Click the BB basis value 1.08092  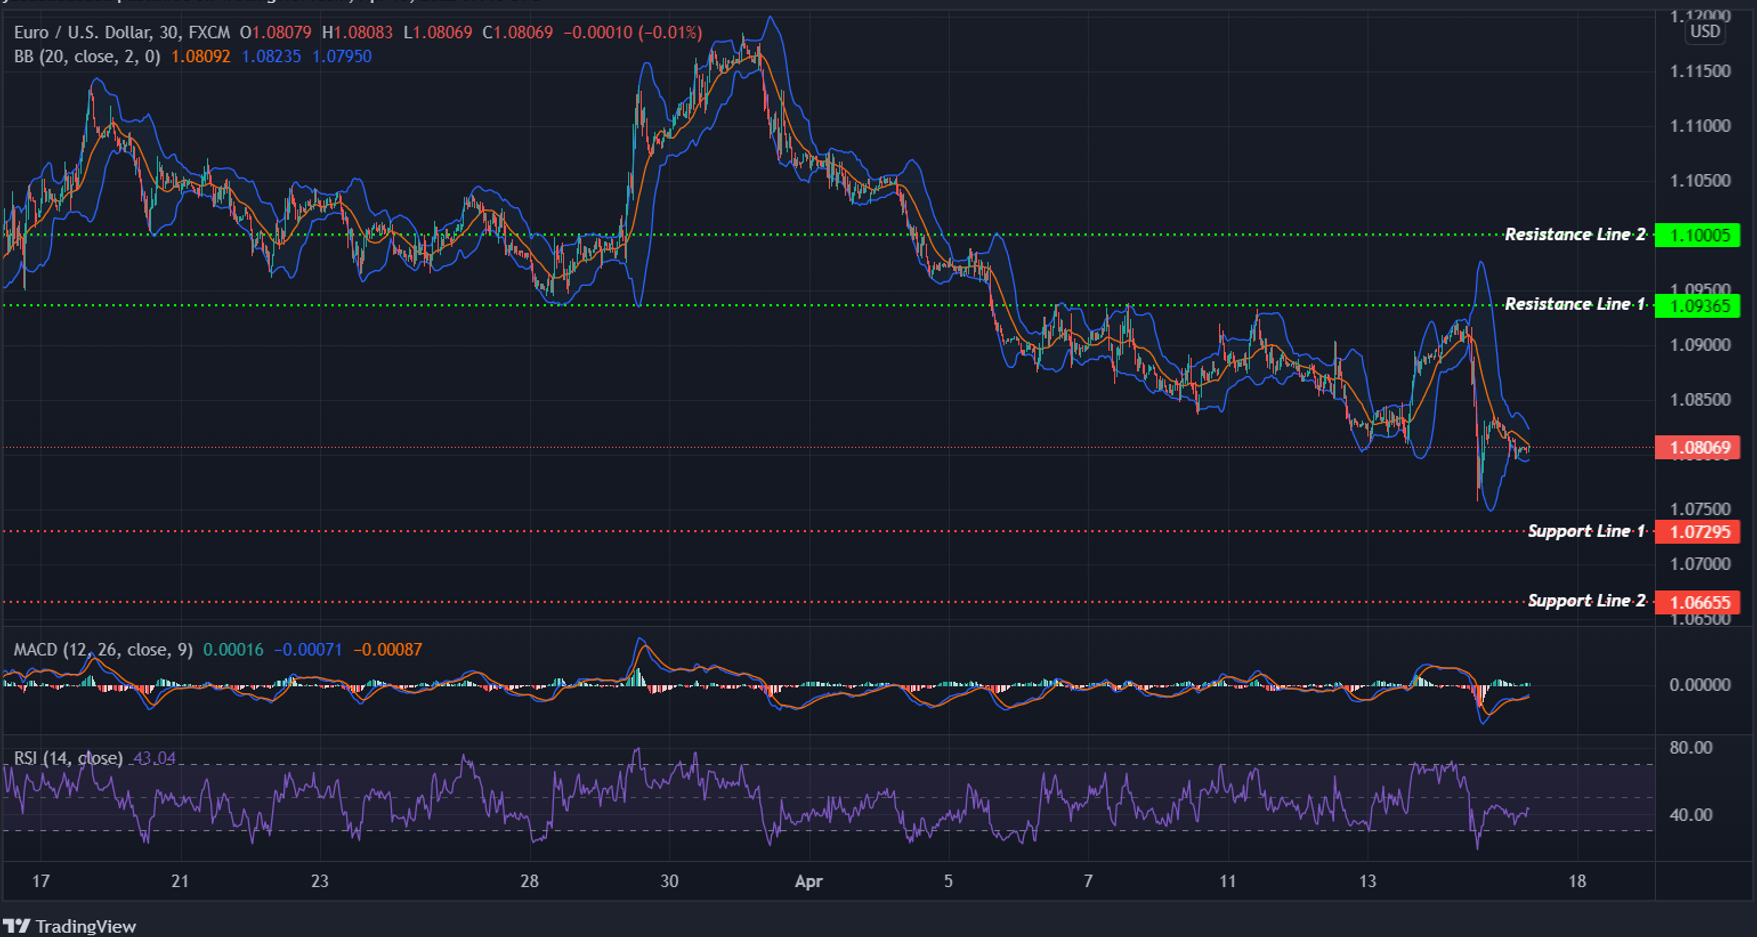[201, 57]
